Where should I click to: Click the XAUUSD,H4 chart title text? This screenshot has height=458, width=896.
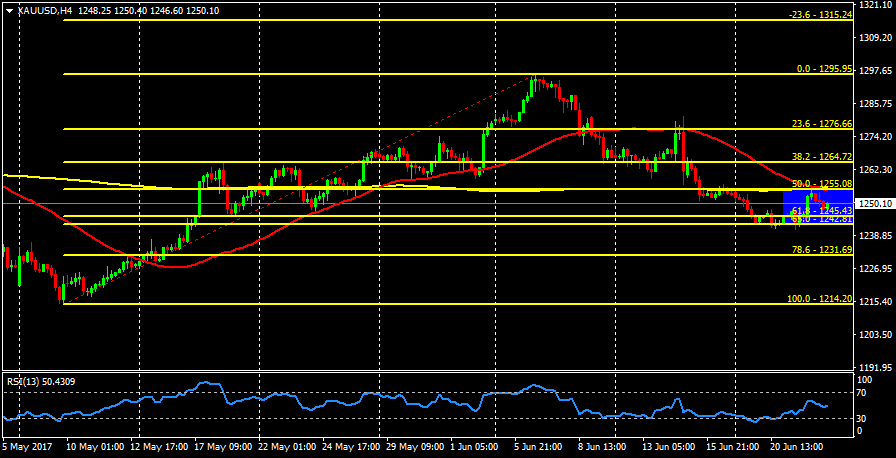pos(44,11)
